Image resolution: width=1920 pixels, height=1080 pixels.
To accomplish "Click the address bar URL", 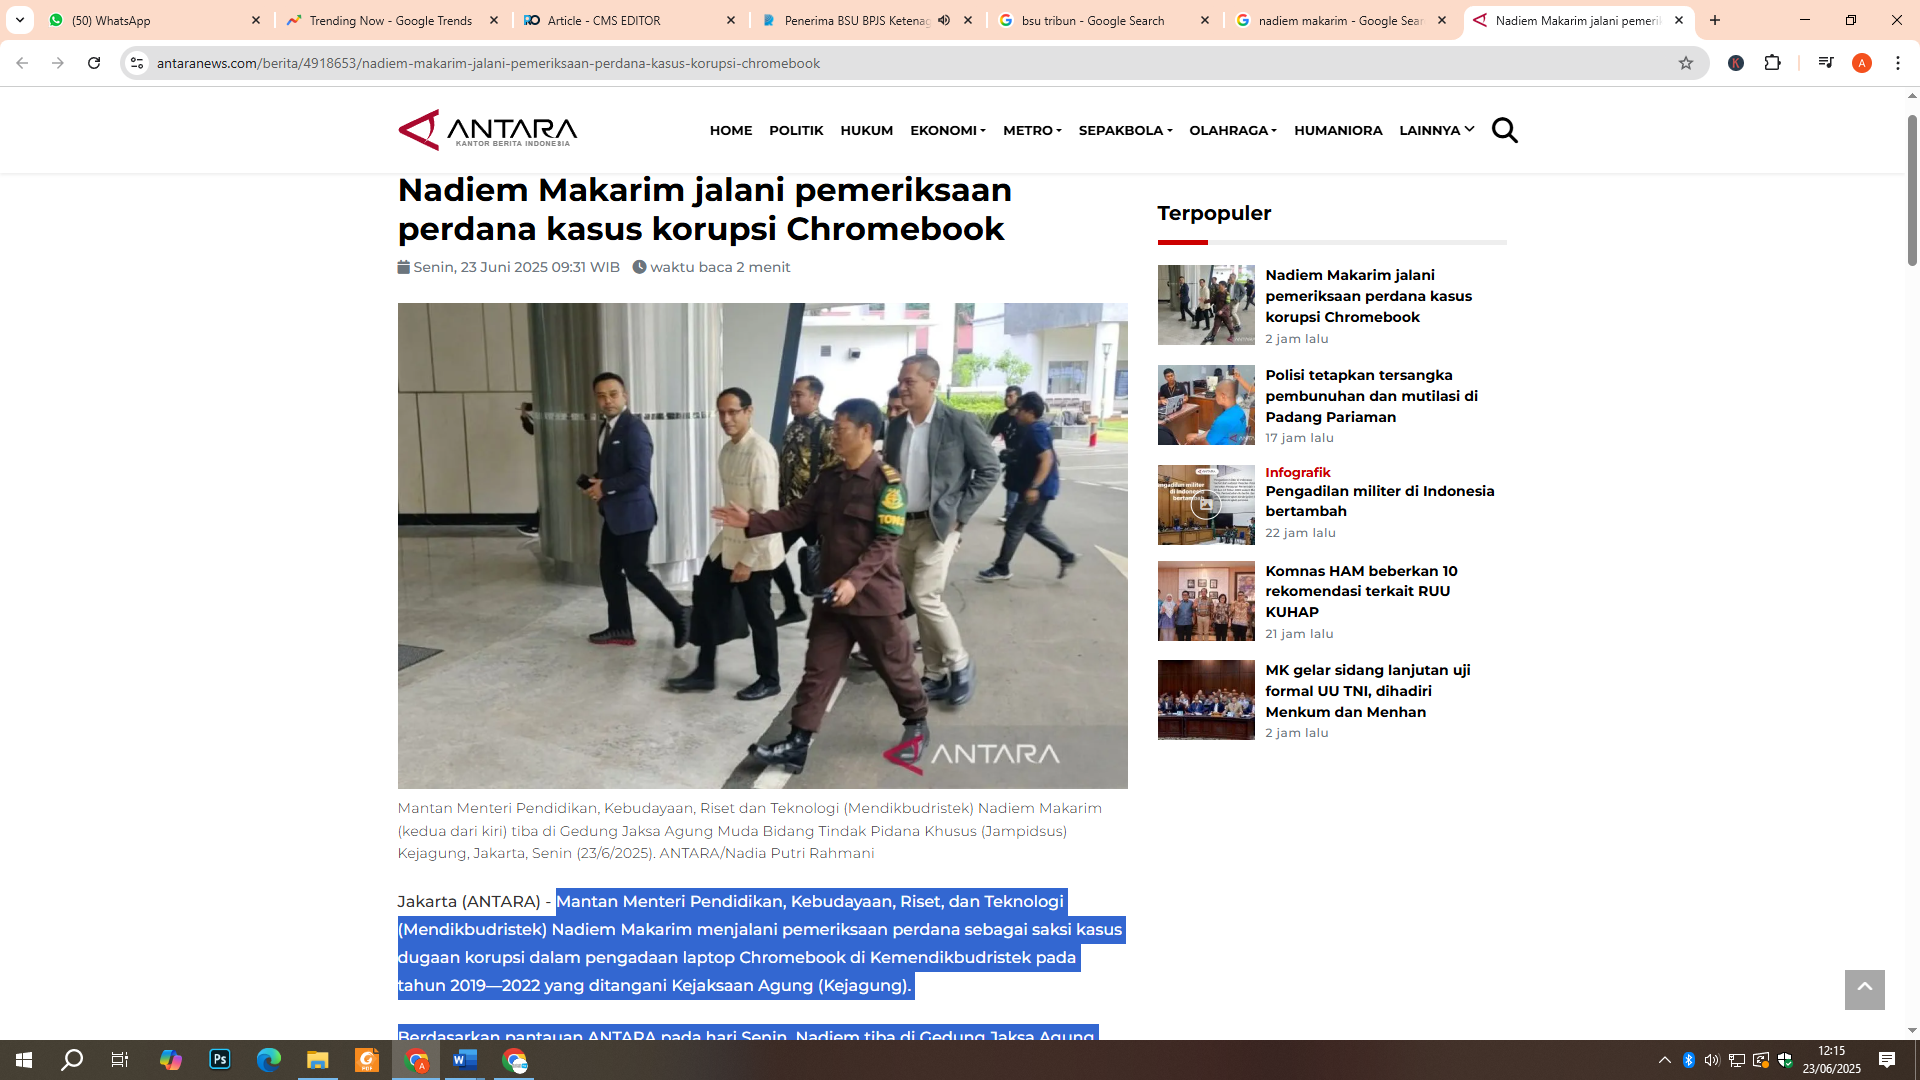I will (x=488, y=63).
